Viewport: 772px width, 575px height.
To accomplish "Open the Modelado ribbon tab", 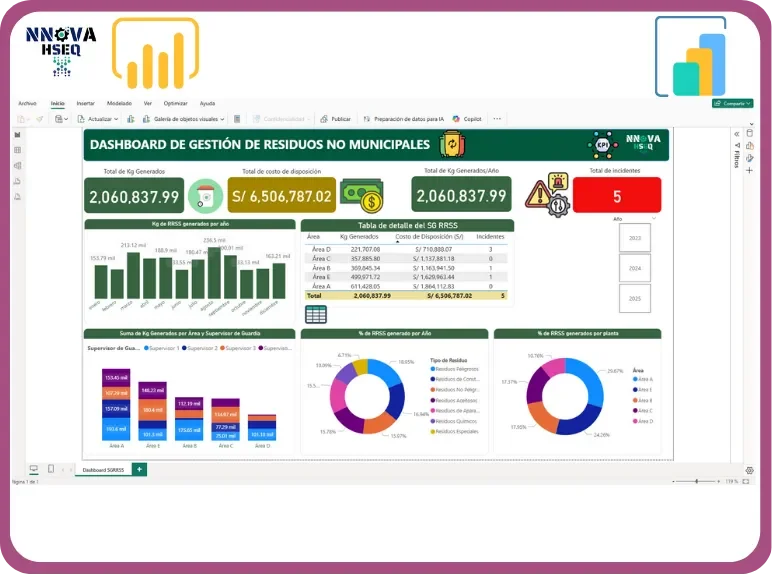I will tap(119, 103).
